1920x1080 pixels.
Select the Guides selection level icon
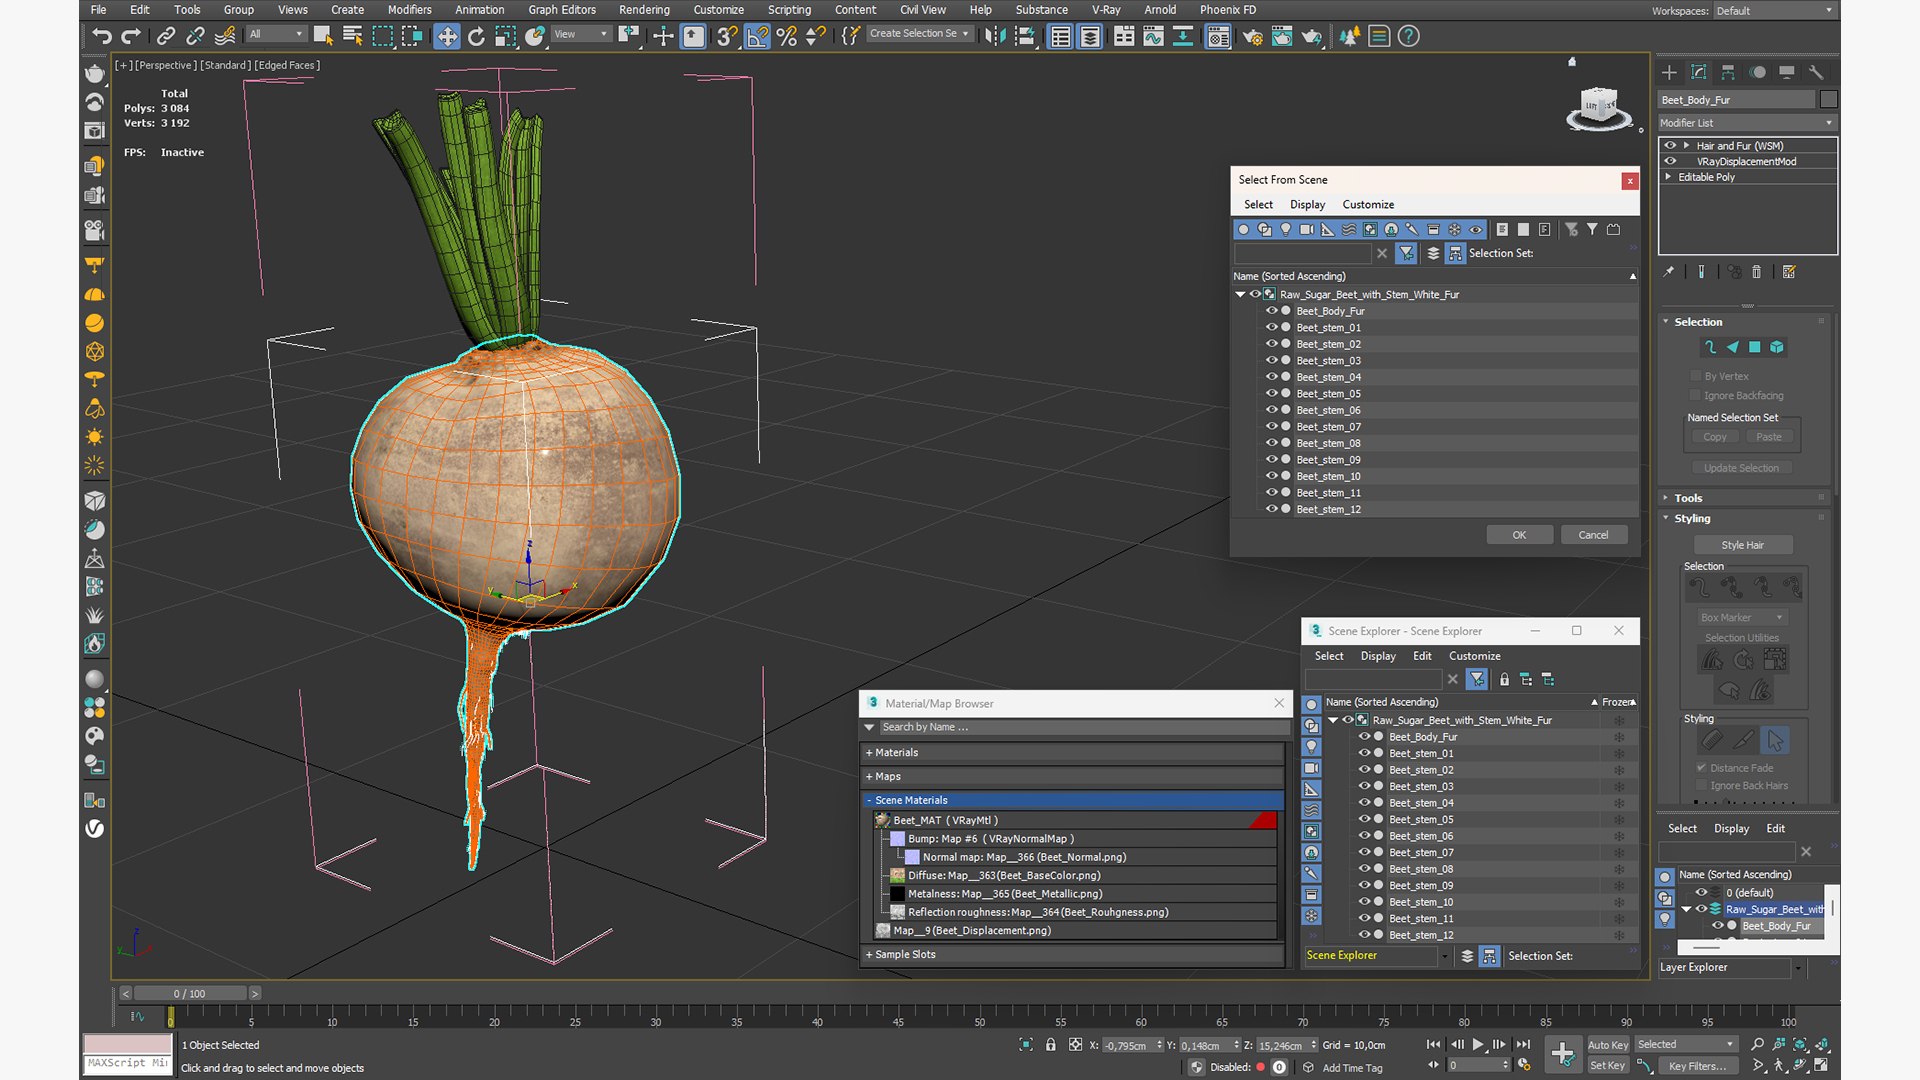1710,347
